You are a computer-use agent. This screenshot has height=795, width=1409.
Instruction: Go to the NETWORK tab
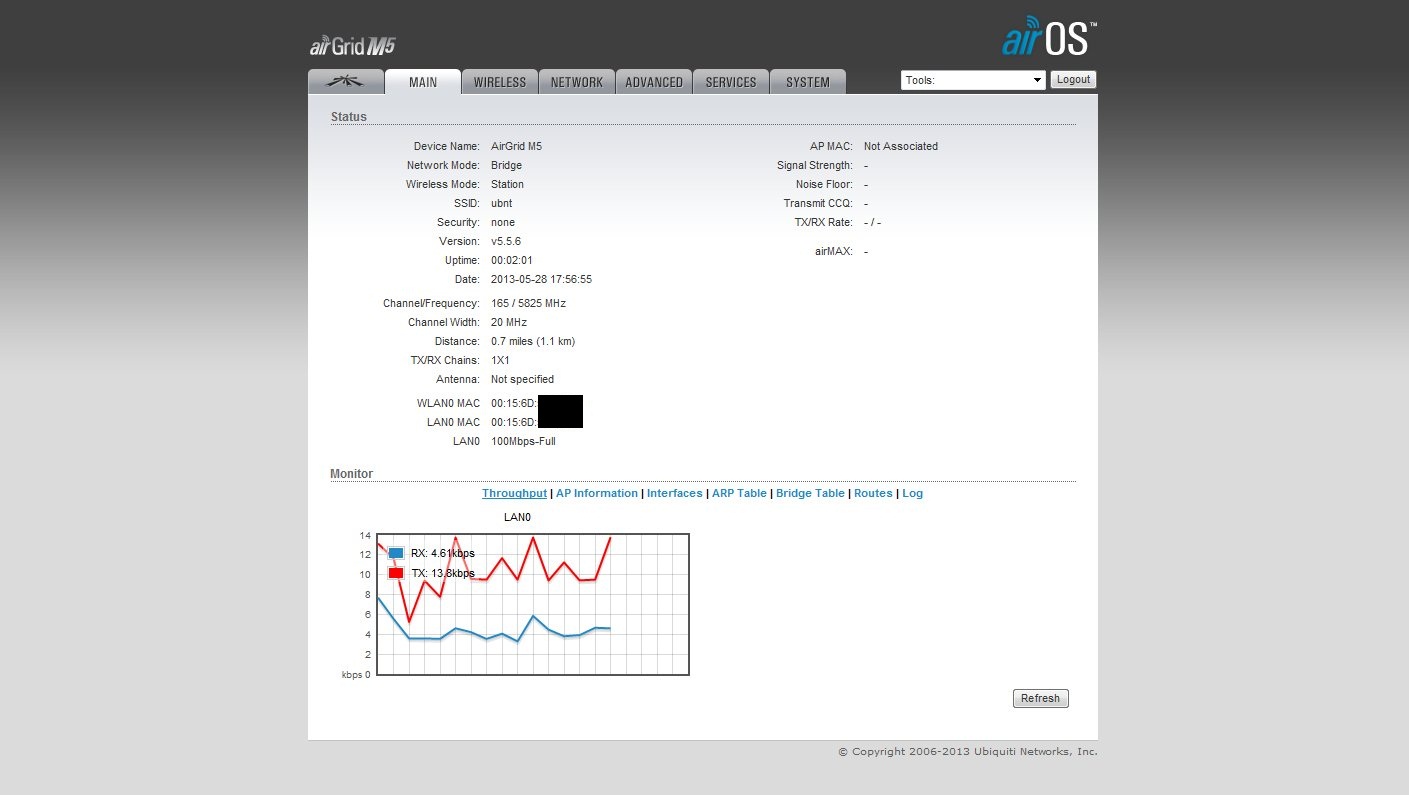tap(577, 82)
